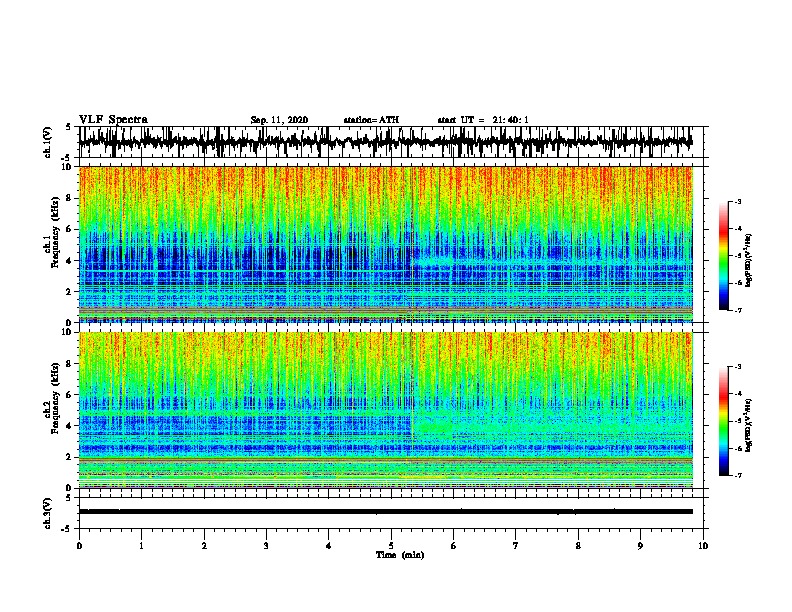Click the ch.1 voltage waveform trace panel
This screenshot has height=612, width=792.
pos(391,142)
